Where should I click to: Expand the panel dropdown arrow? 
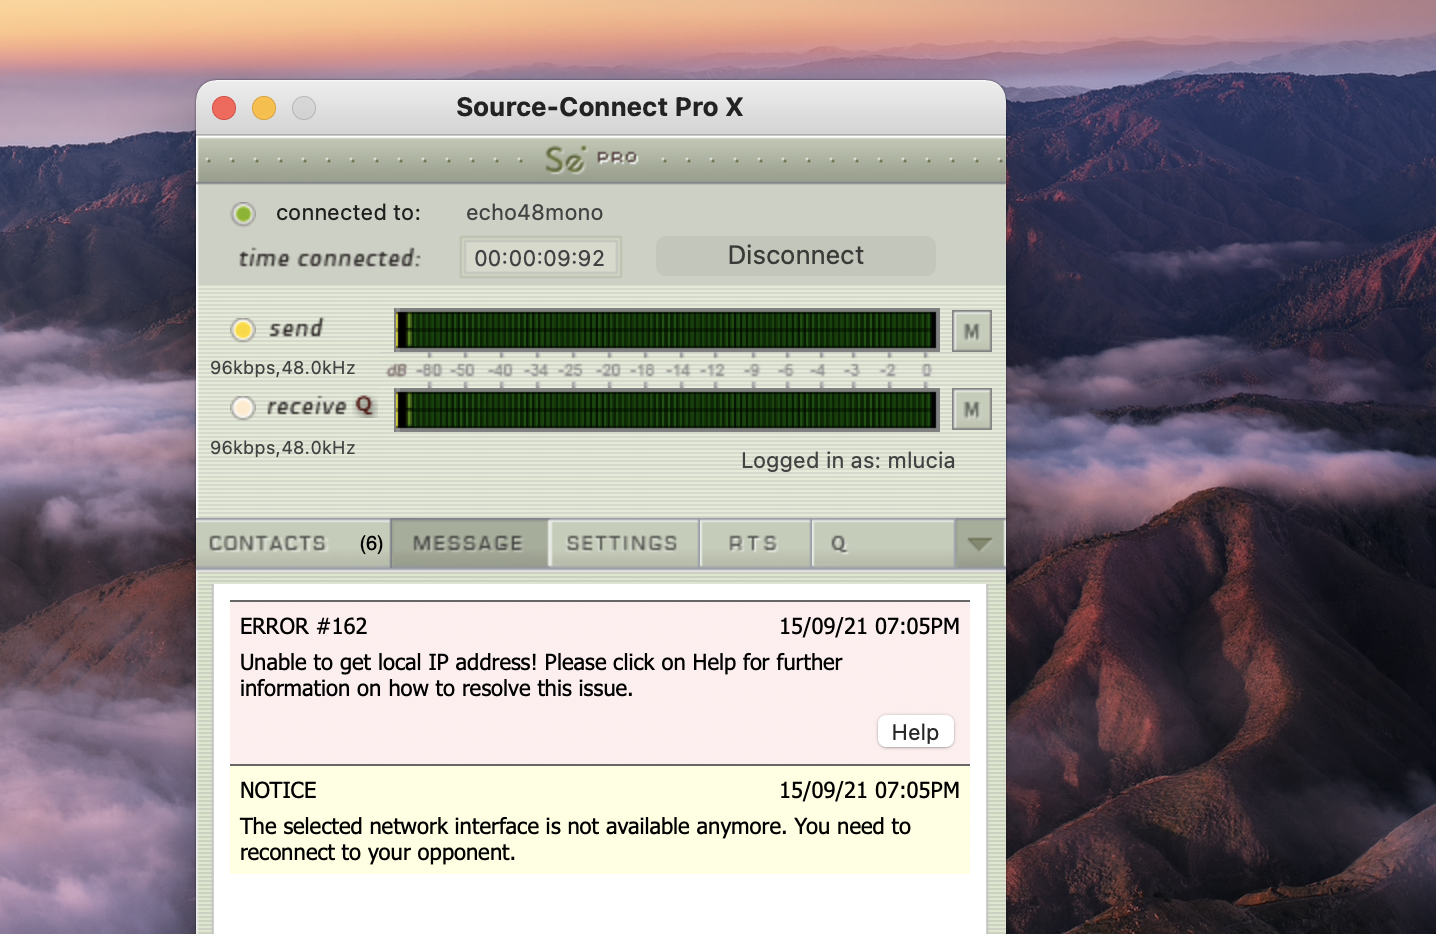click(x=979, y=543)
